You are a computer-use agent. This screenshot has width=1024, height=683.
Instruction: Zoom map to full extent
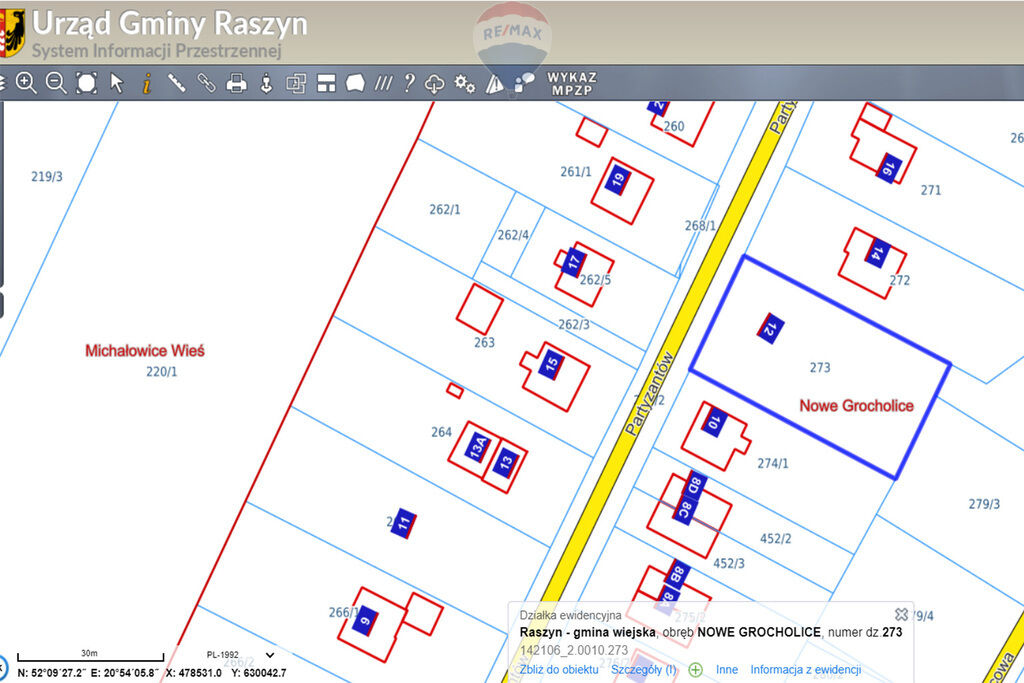[x=86, y=83]
